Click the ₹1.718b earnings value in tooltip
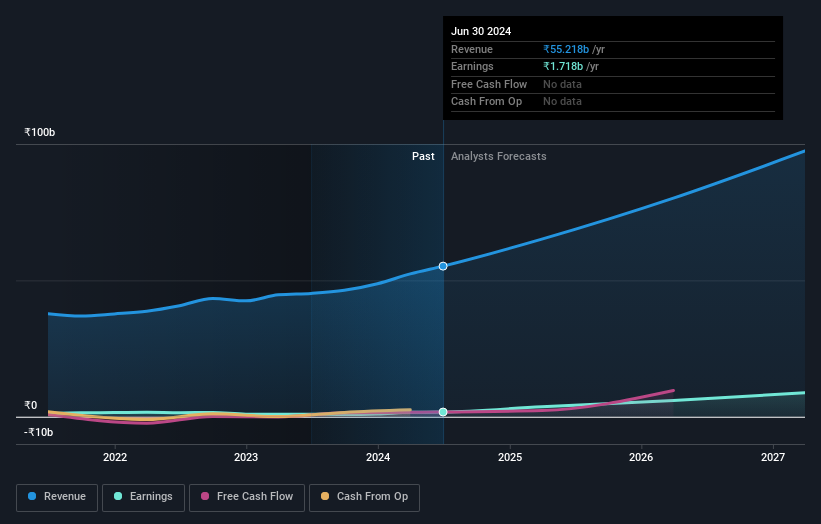Viewport: 821px width, 524px height. coord(563,66)
